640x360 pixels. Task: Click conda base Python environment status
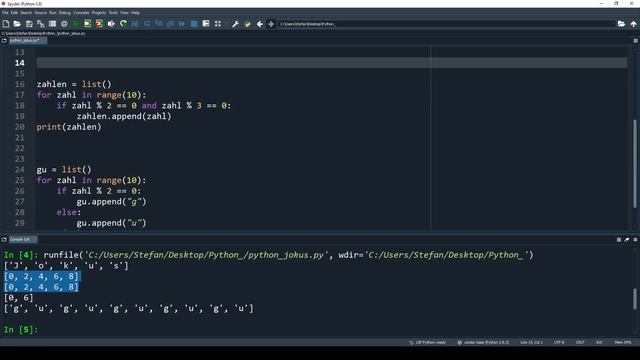point(483,342)
